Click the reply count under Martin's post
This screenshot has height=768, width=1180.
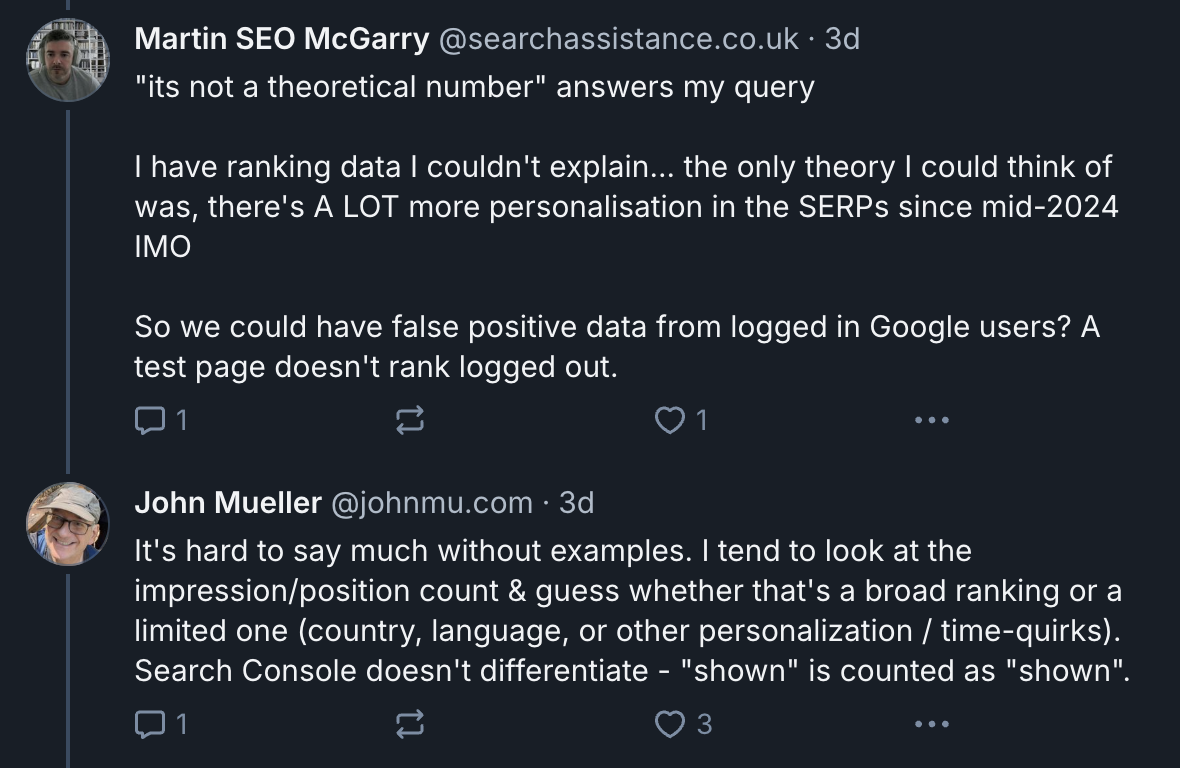(x=183, y=420)
